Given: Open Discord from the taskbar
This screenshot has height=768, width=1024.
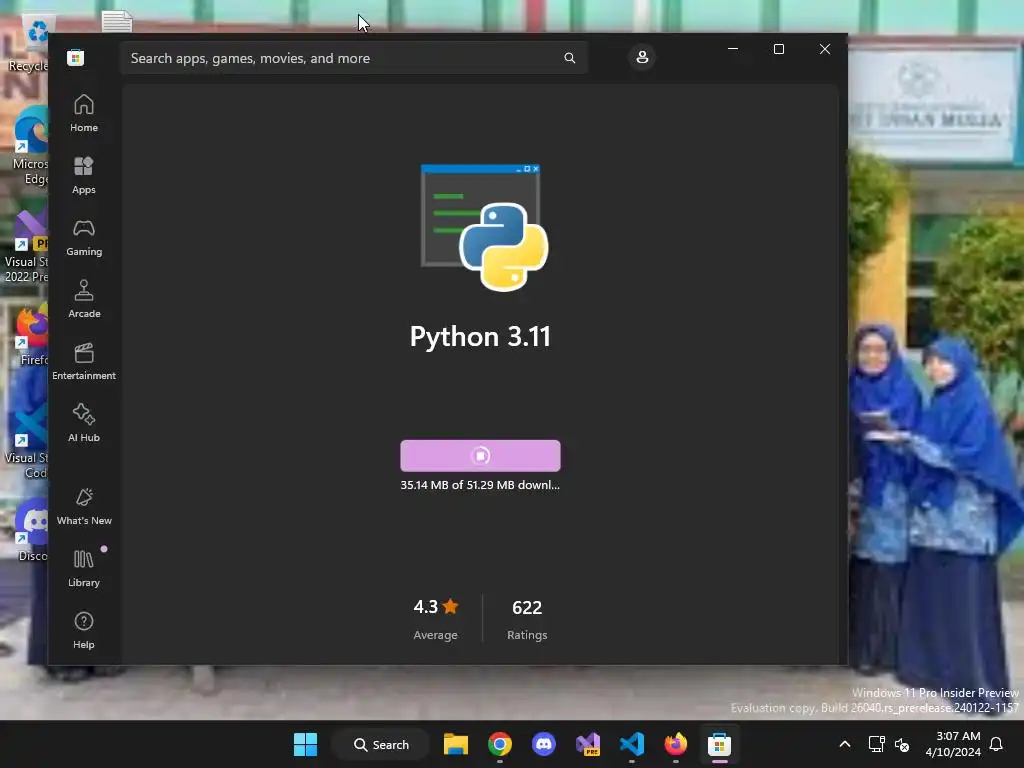Looking at the screenshot, I should tap(543, 744).
